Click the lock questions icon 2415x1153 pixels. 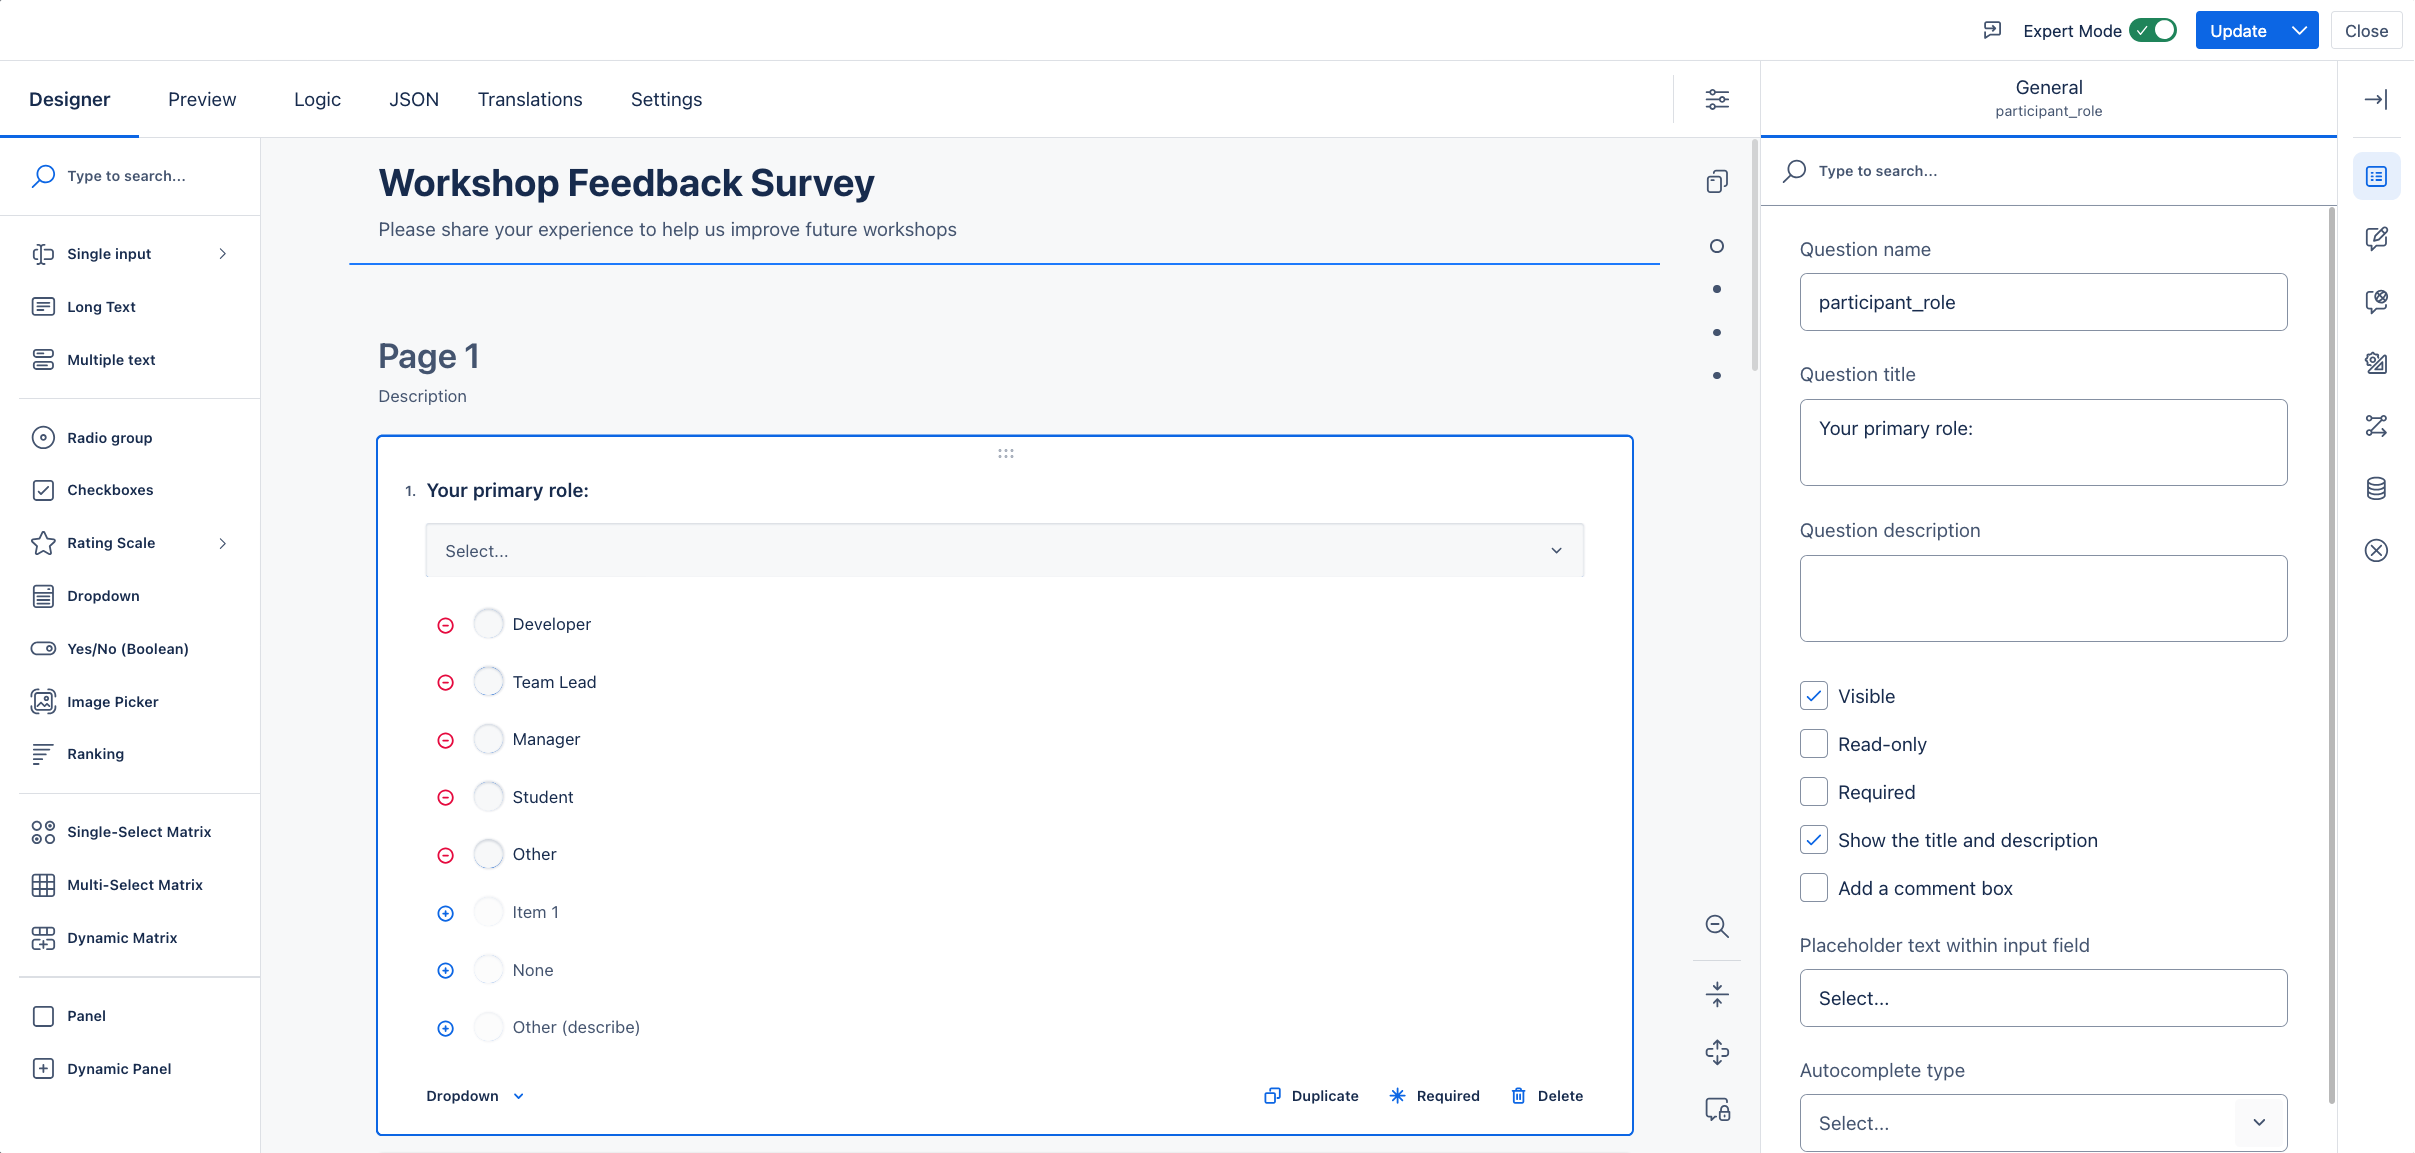click(1716, 1109)
